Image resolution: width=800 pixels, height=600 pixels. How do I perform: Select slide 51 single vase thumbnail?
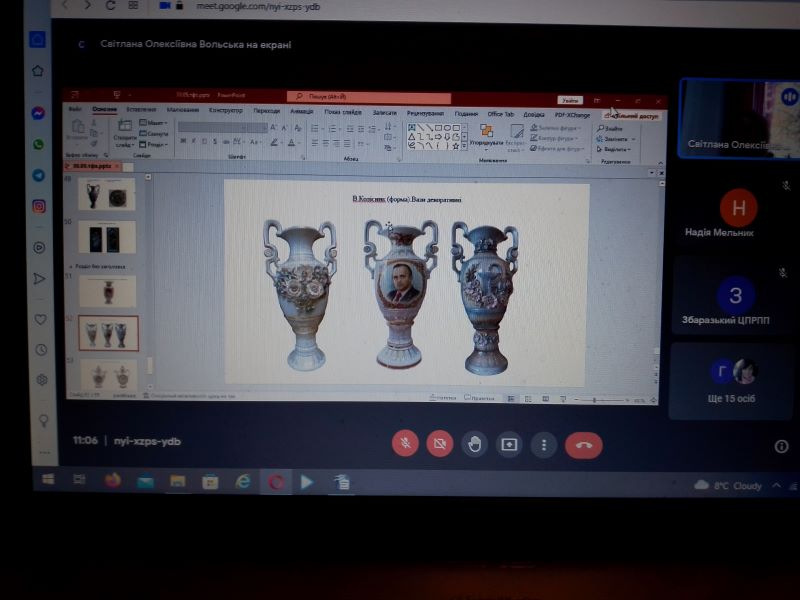[108, 291]
